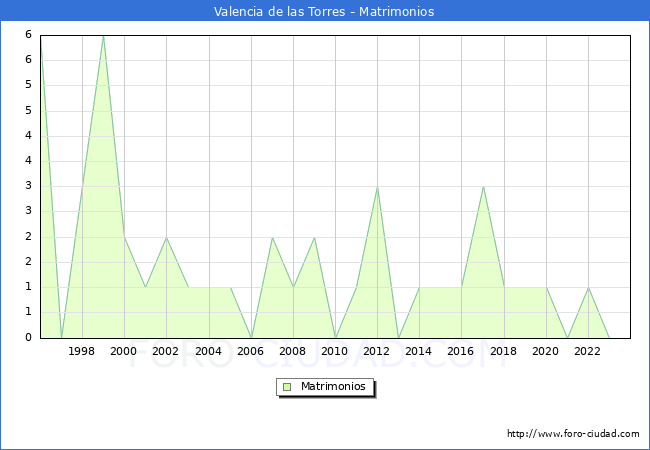Click the 2009 peak data point
The image size is (650, 450).
(x=315, y=237)
